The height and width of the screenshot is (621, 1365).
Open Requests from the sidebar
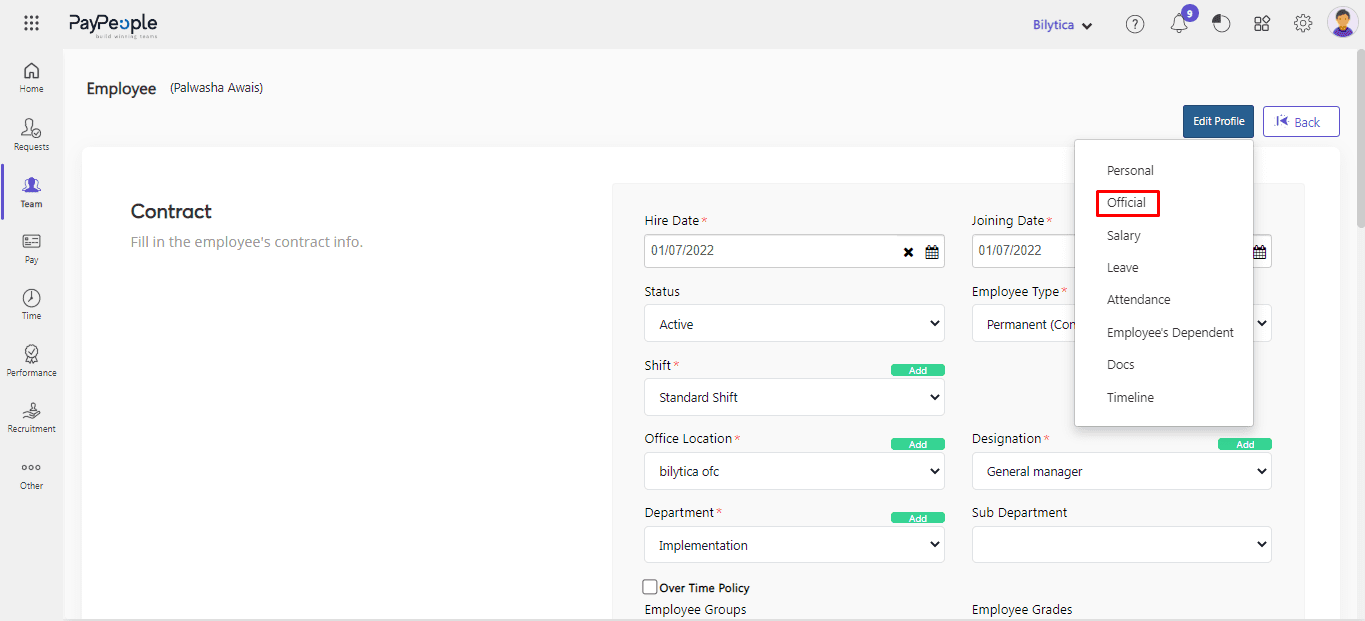pos(31,134)
